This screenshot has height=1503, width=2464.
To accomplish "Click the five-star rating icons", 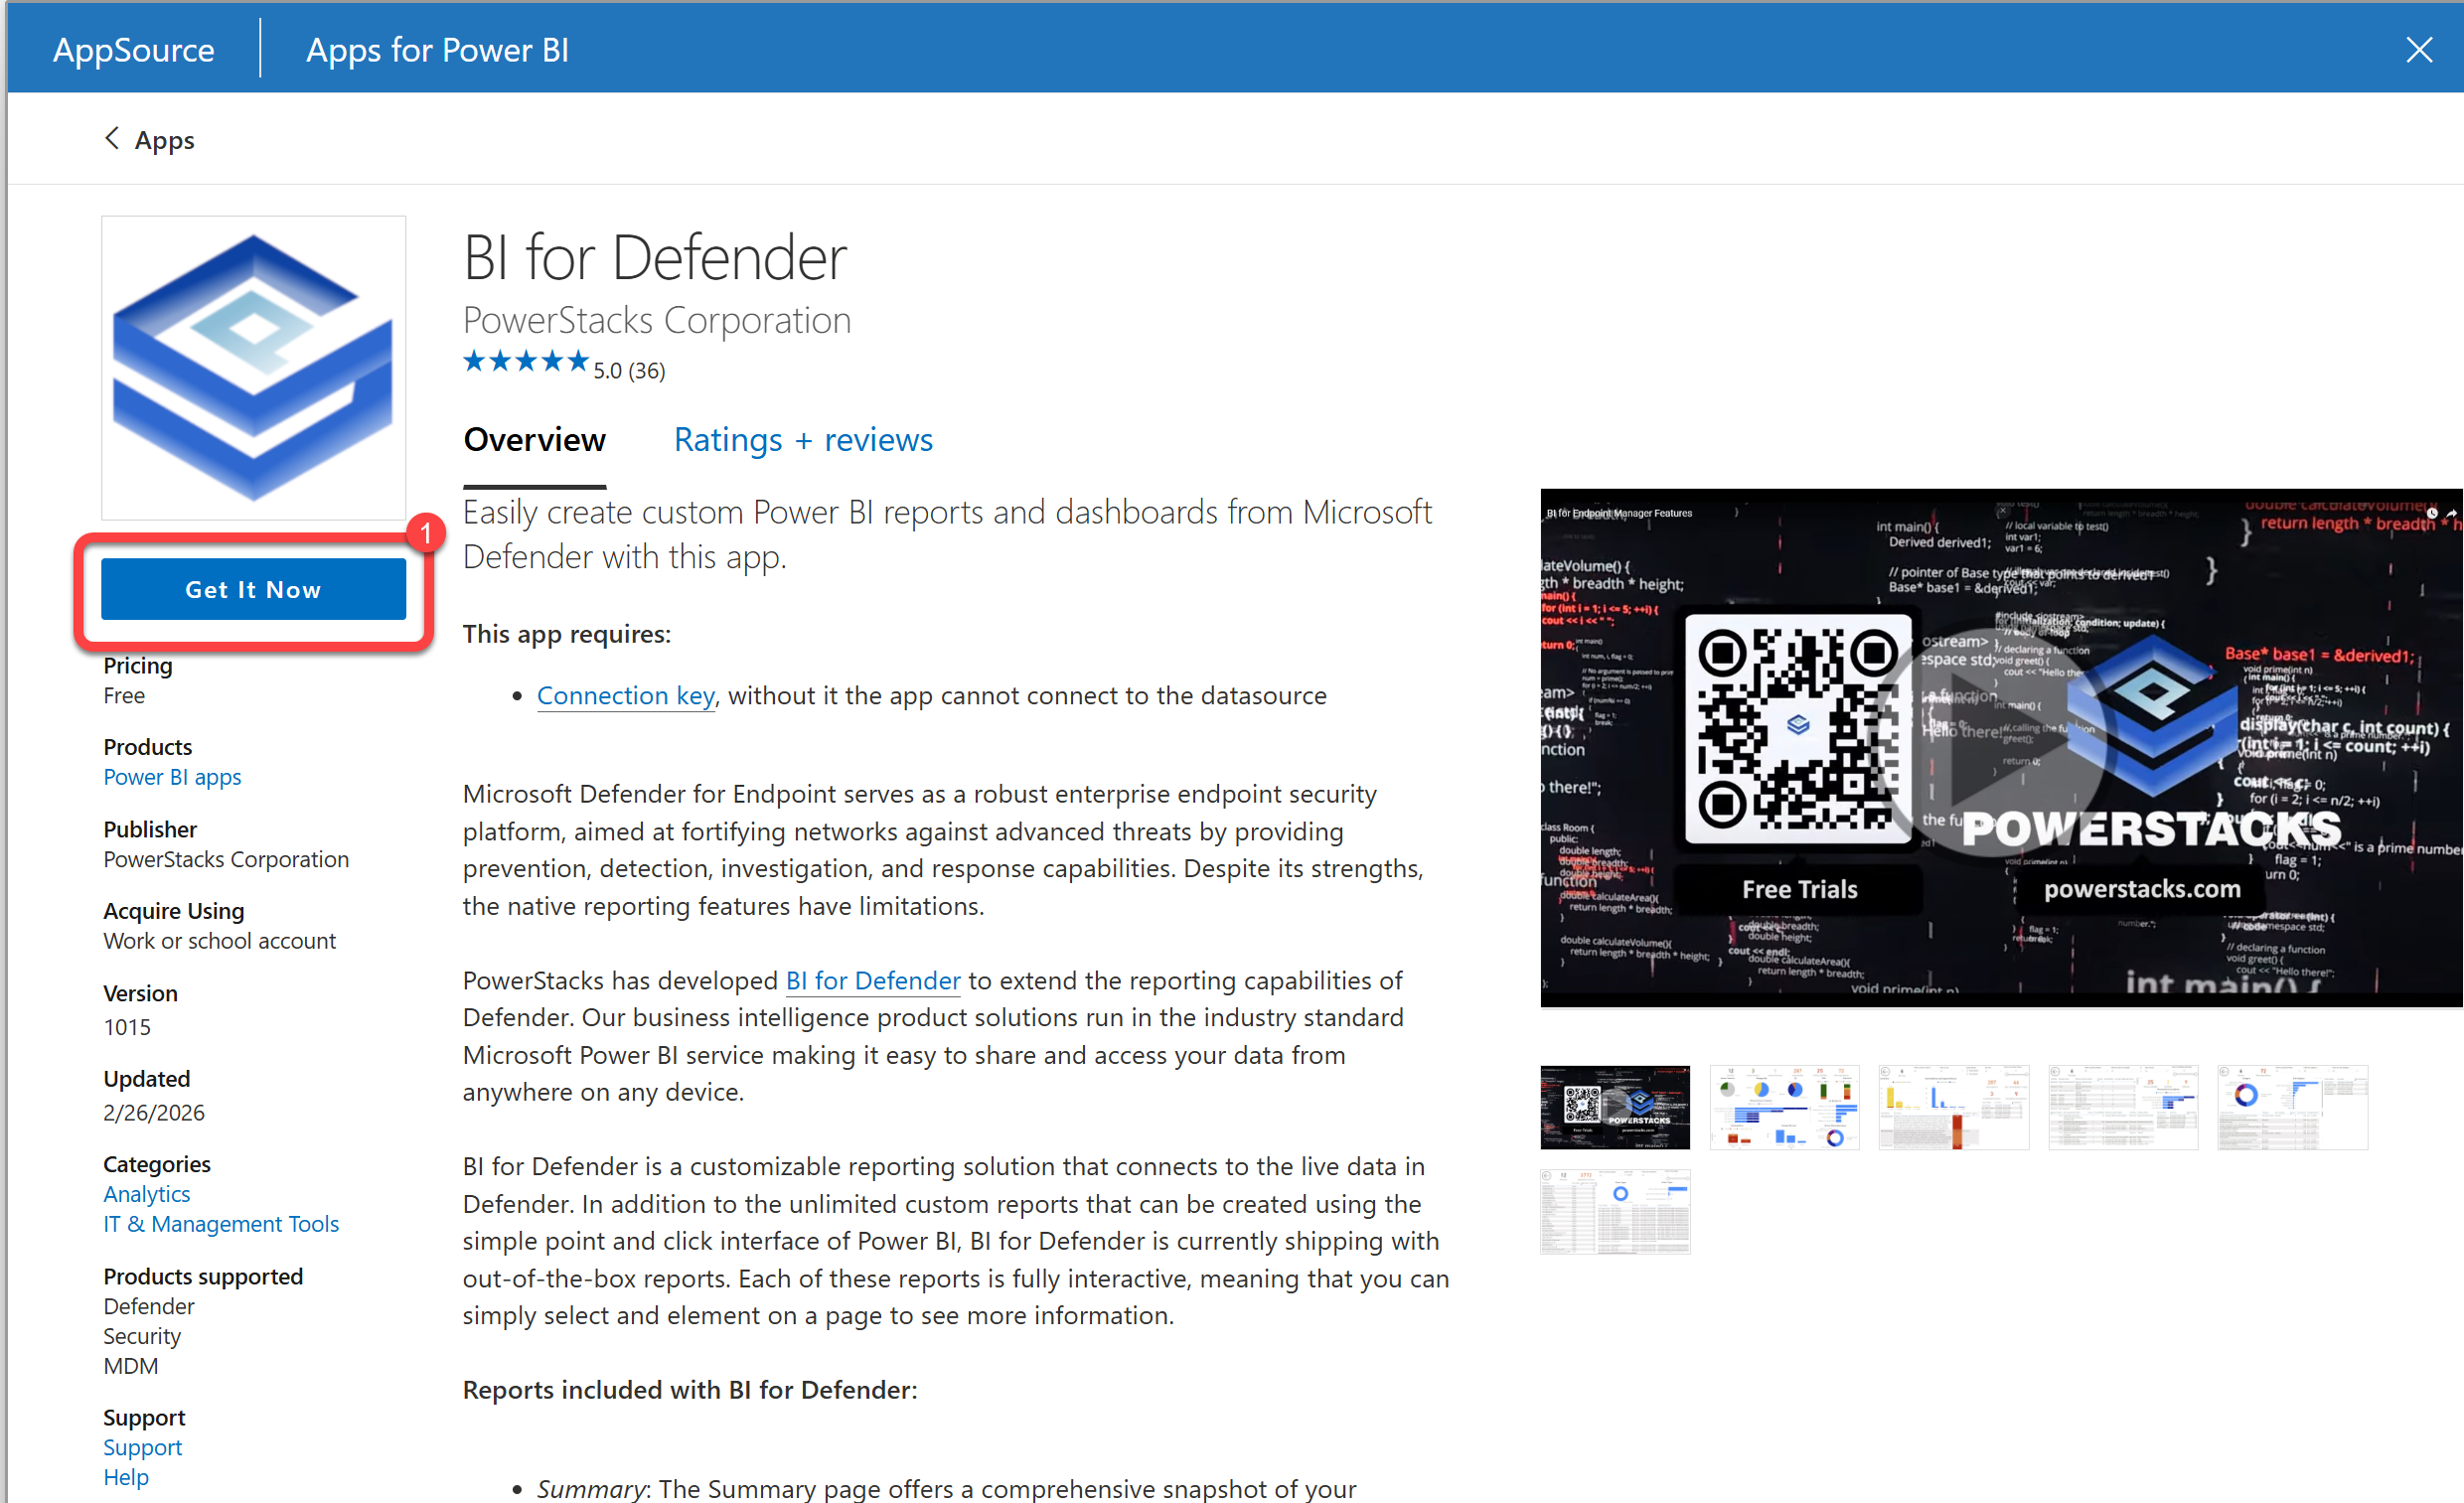I will coord(526,362).
